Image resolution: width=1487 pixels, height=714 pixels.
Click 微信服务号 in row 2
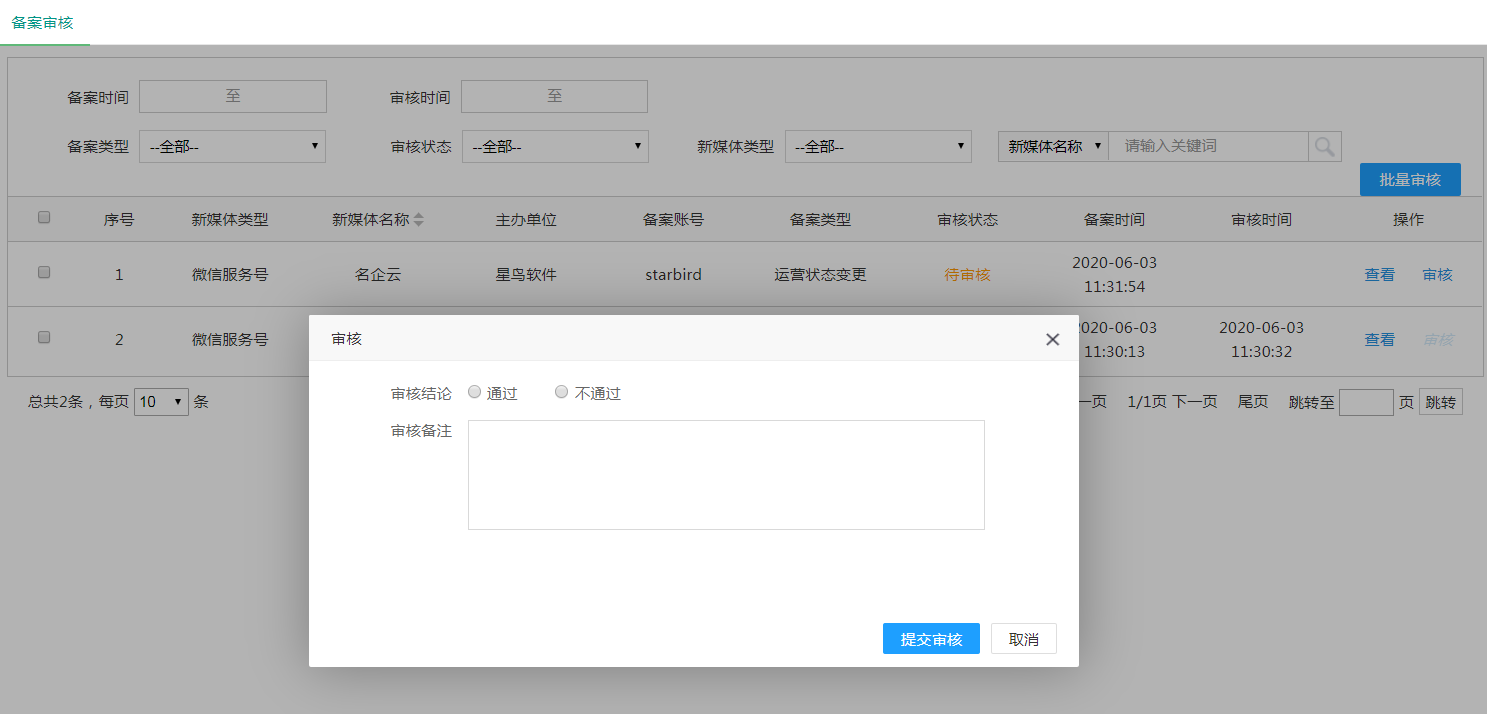[230, 340]
